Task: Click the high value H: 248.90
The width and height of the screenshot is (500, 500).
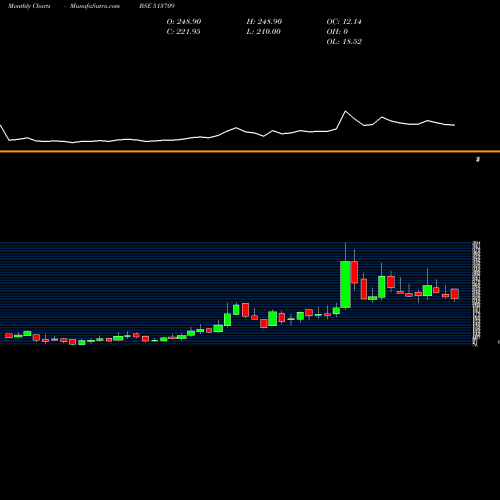Action: pos(264,22)
